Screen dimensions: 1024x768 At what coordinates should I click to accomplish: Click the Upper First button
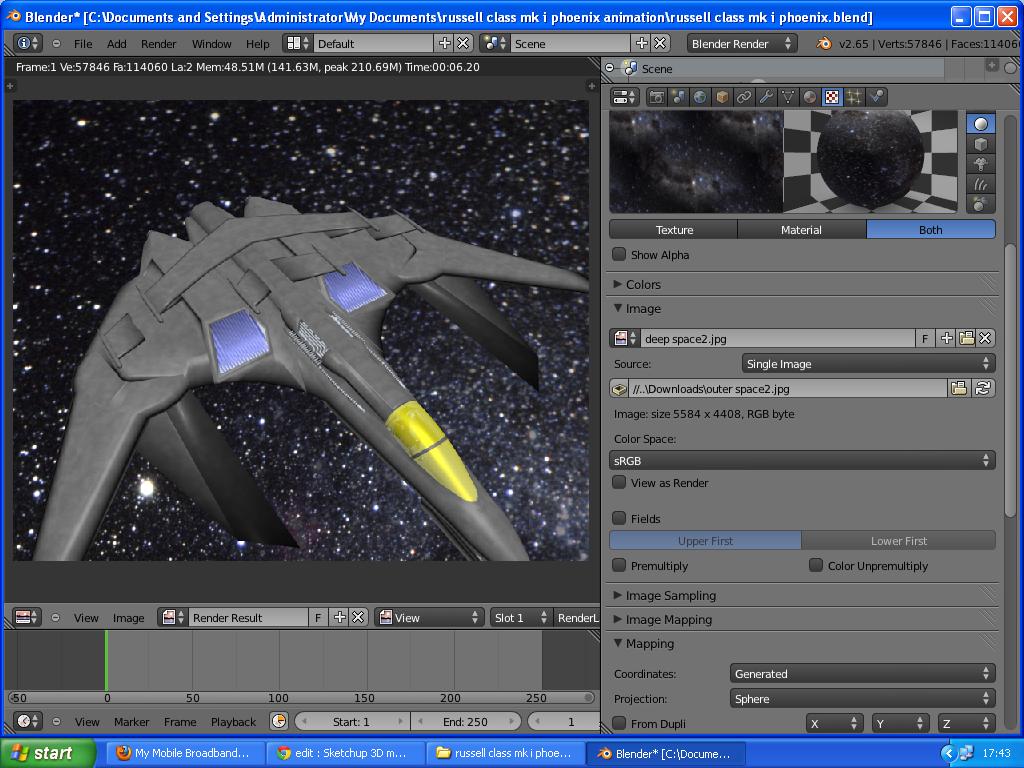click(704, 540)
